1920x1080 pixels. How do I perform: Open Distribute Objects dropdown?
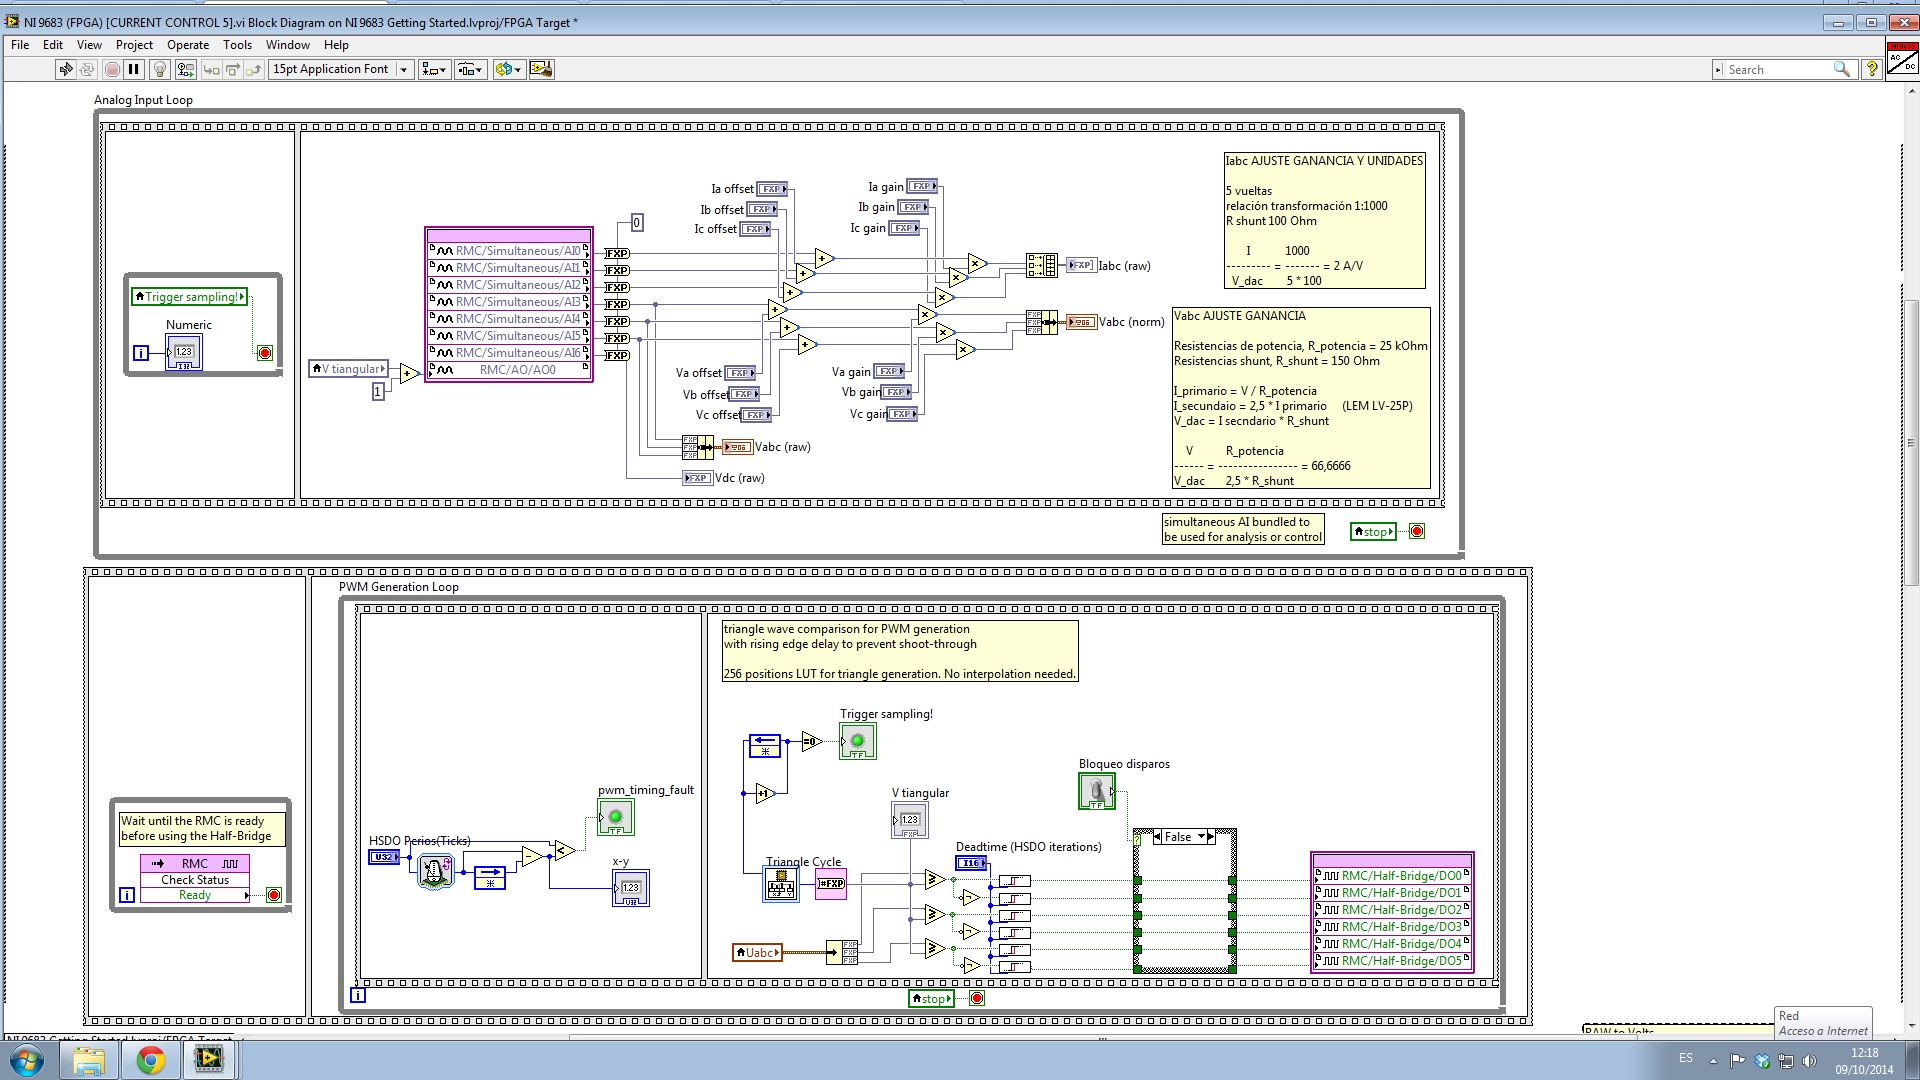[470, 69]
